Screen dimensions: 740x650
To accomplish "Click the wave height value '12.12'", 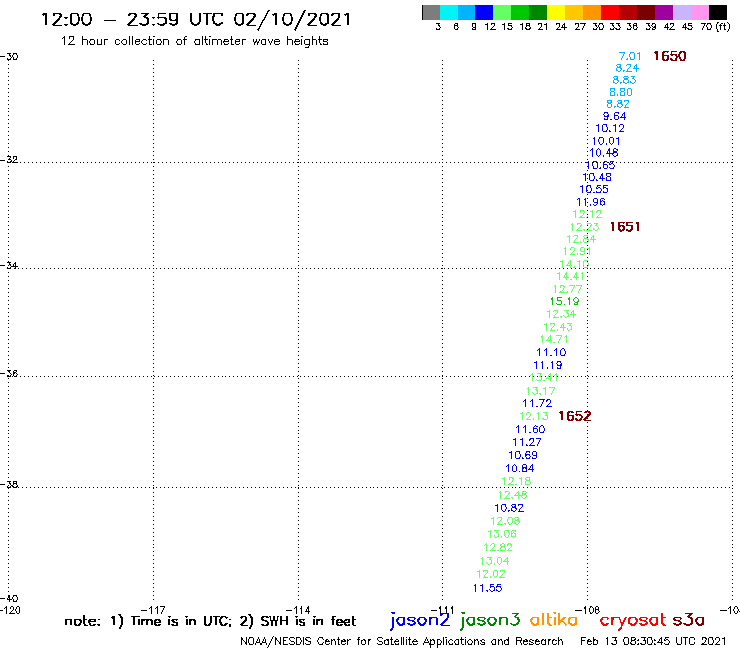I will [587, 214].
